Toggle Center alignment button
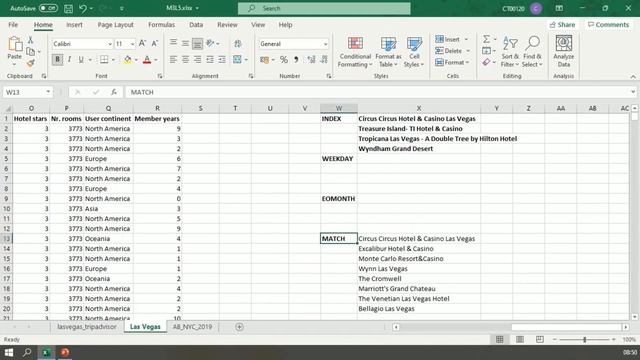The width and height of the screenshot is (640, 360). coord(185,60)
